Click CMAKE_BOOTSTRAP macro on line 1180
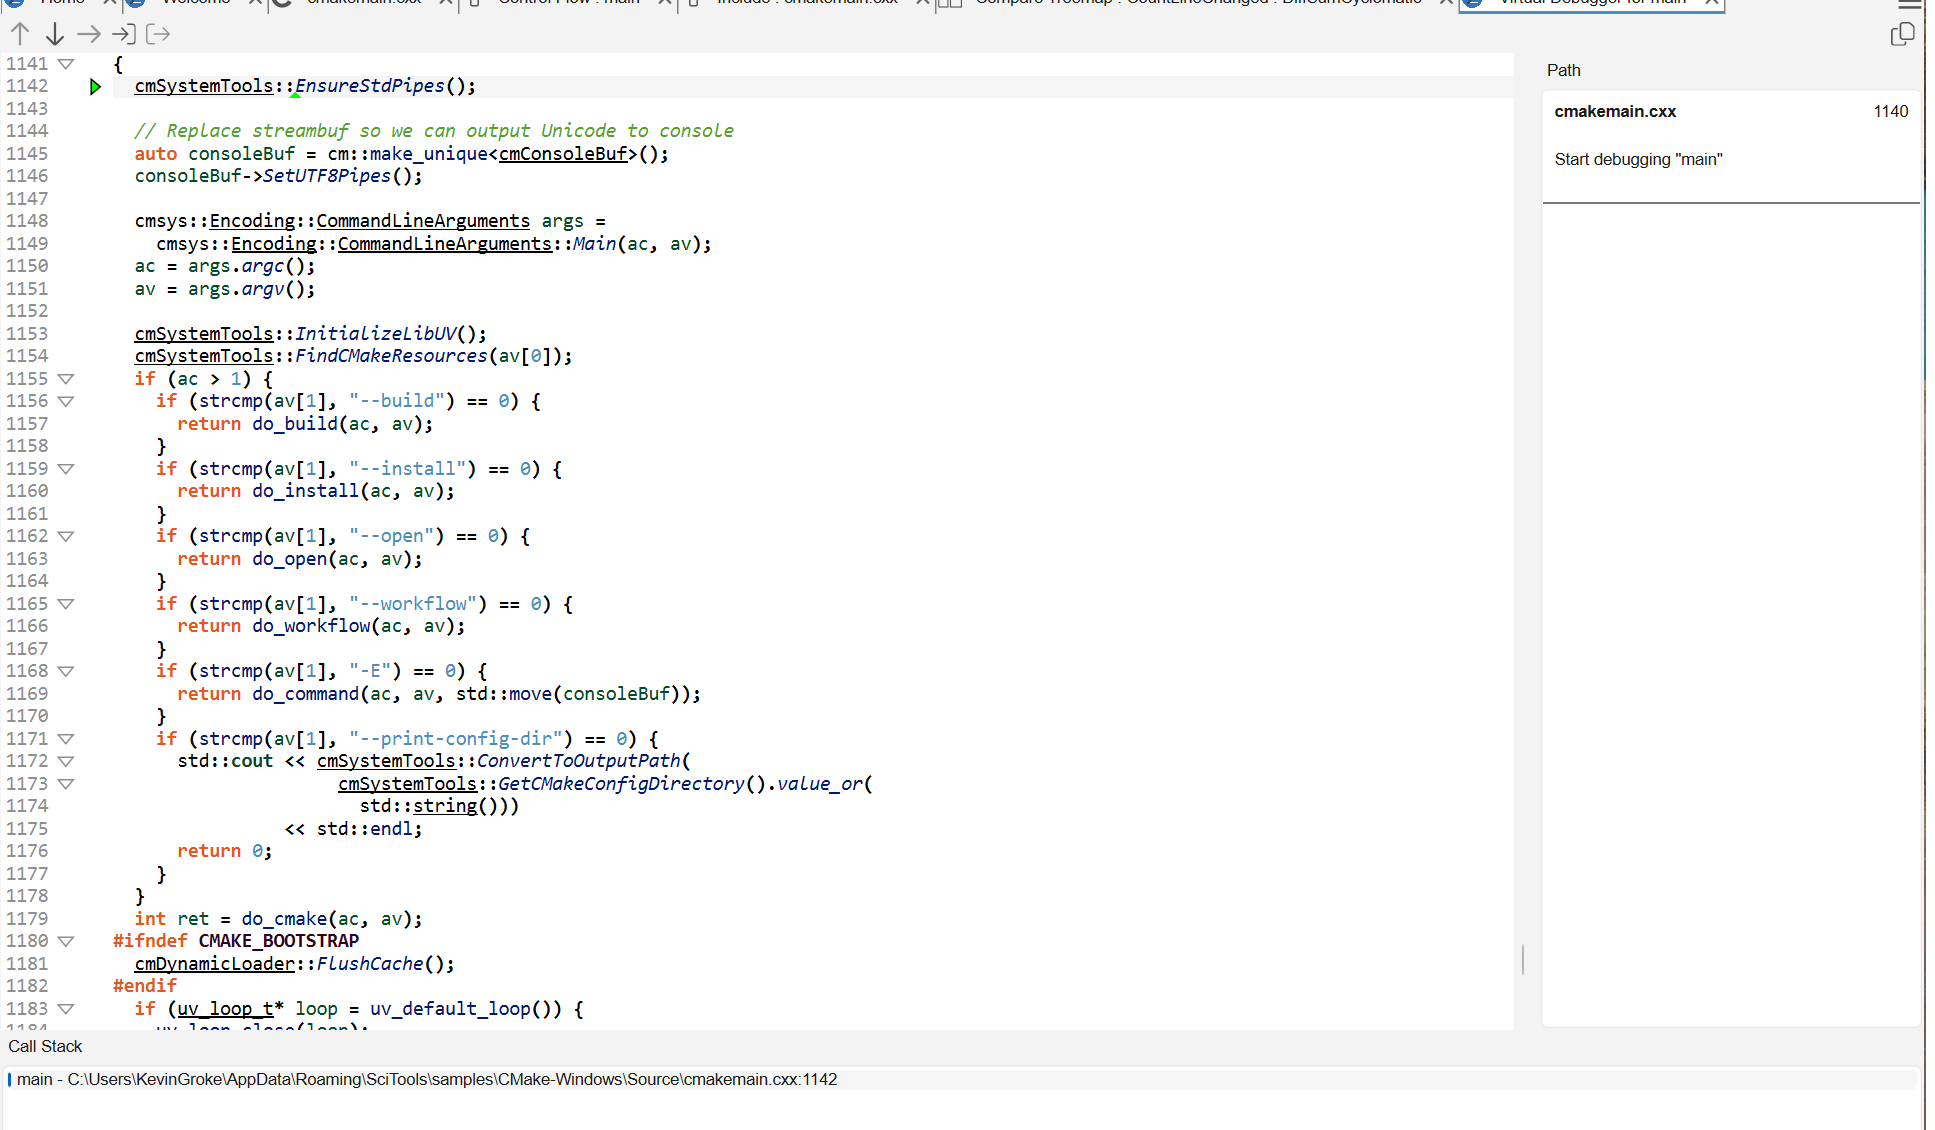Screen dimensions: 1935x1130 279,941
